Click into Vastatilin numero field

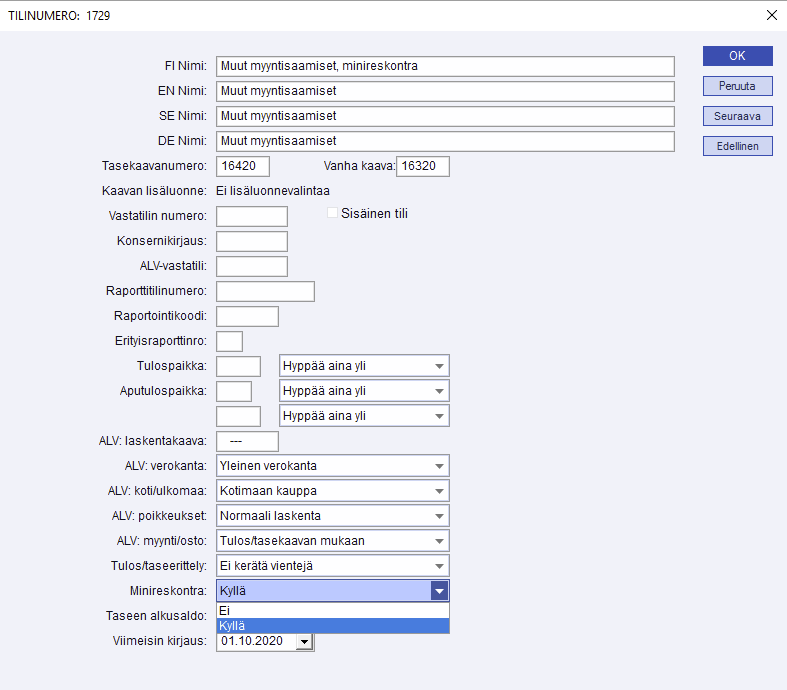252,216
